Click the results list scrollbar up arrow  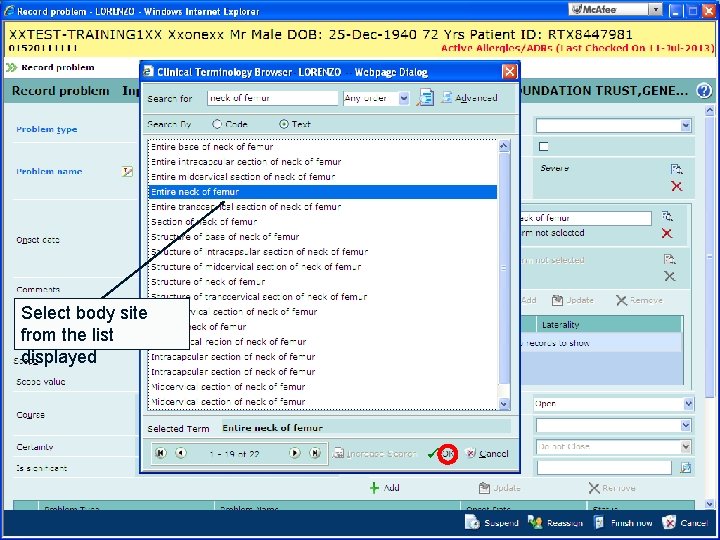(x=504, y=146)
